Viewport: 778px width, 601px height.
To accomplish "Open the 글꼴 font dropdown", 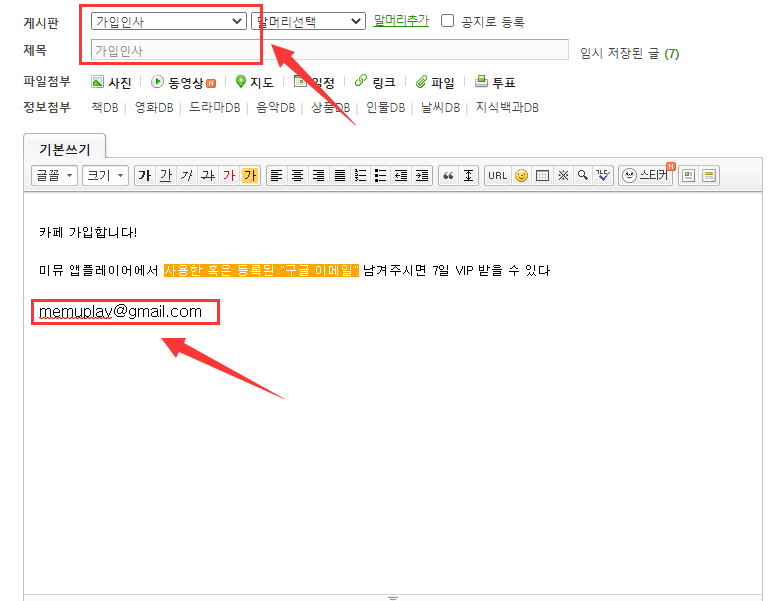I will coord(55,176).
